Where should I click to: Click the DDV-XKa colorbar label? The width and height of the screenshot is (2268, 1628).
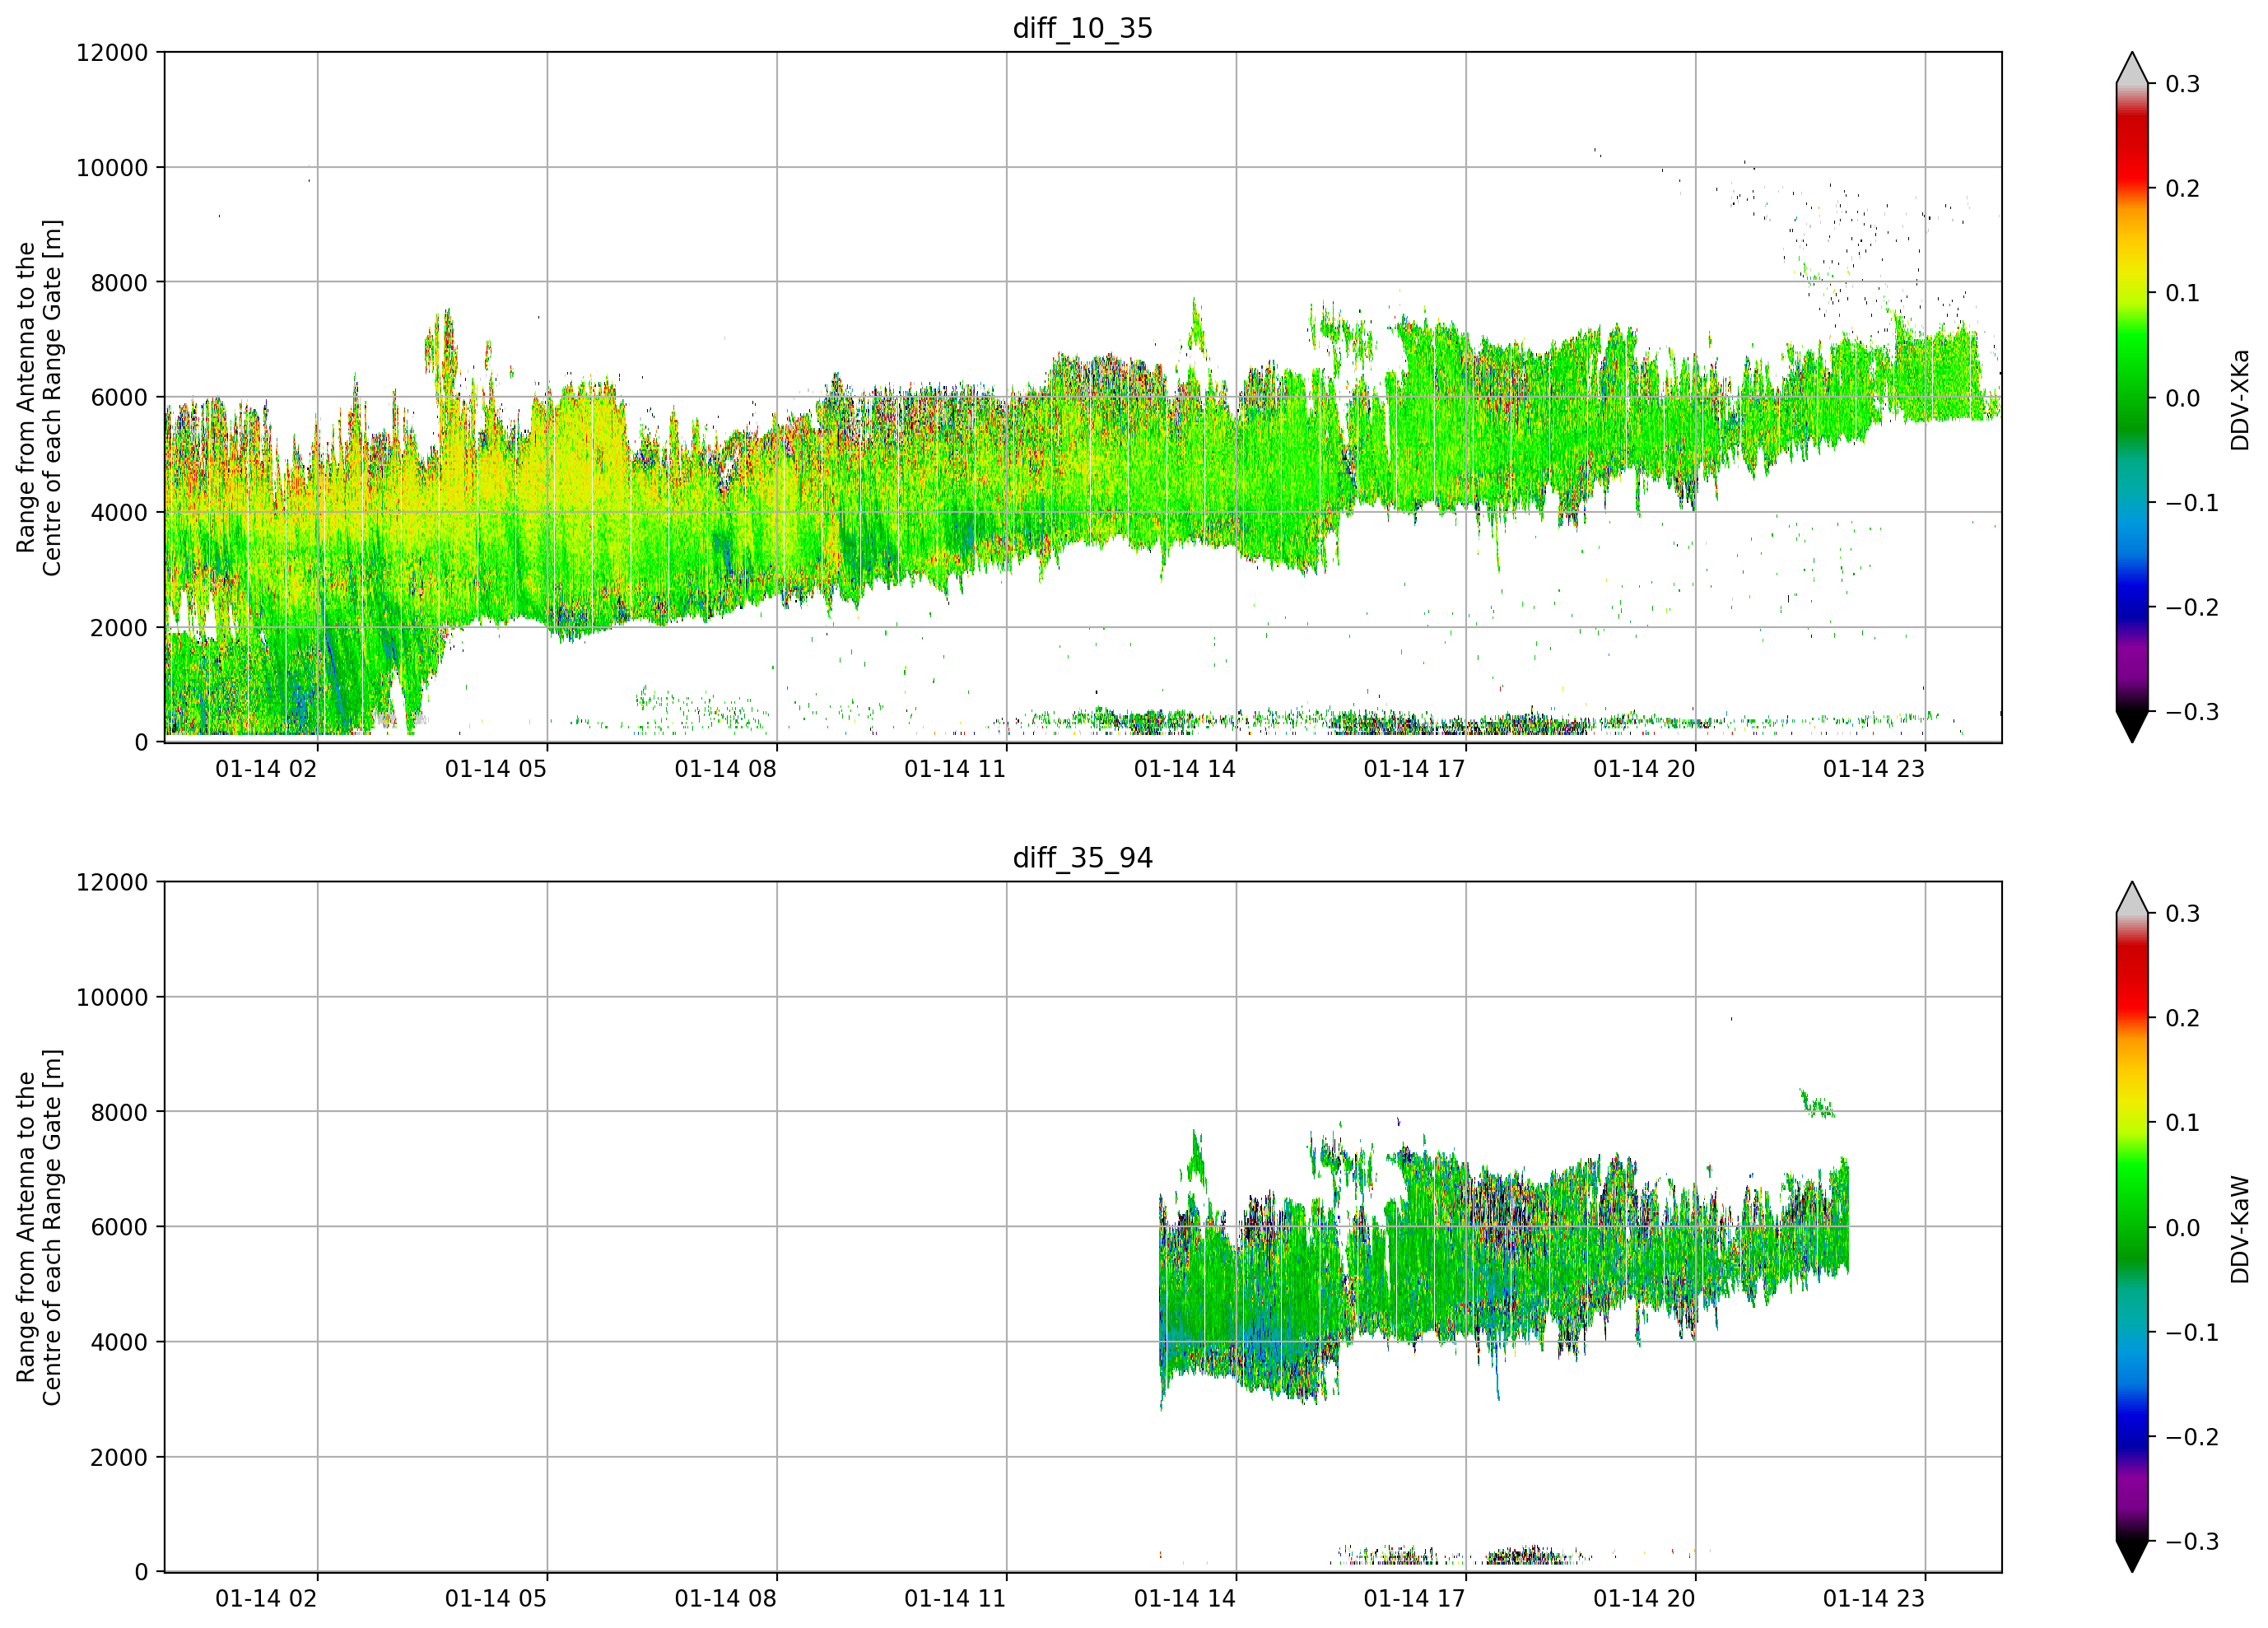(2240, 399)
